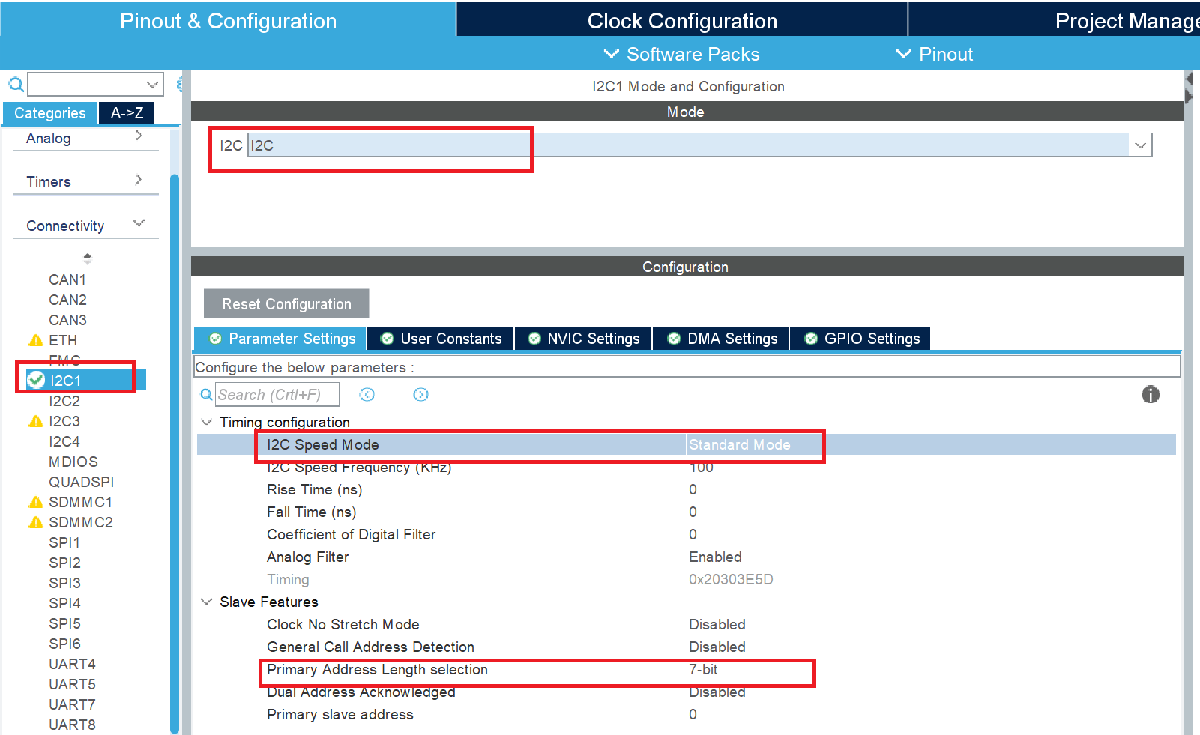Open the I2C mode dropdown
This screenshot has width=1200, height=735.
point(1139,144)
